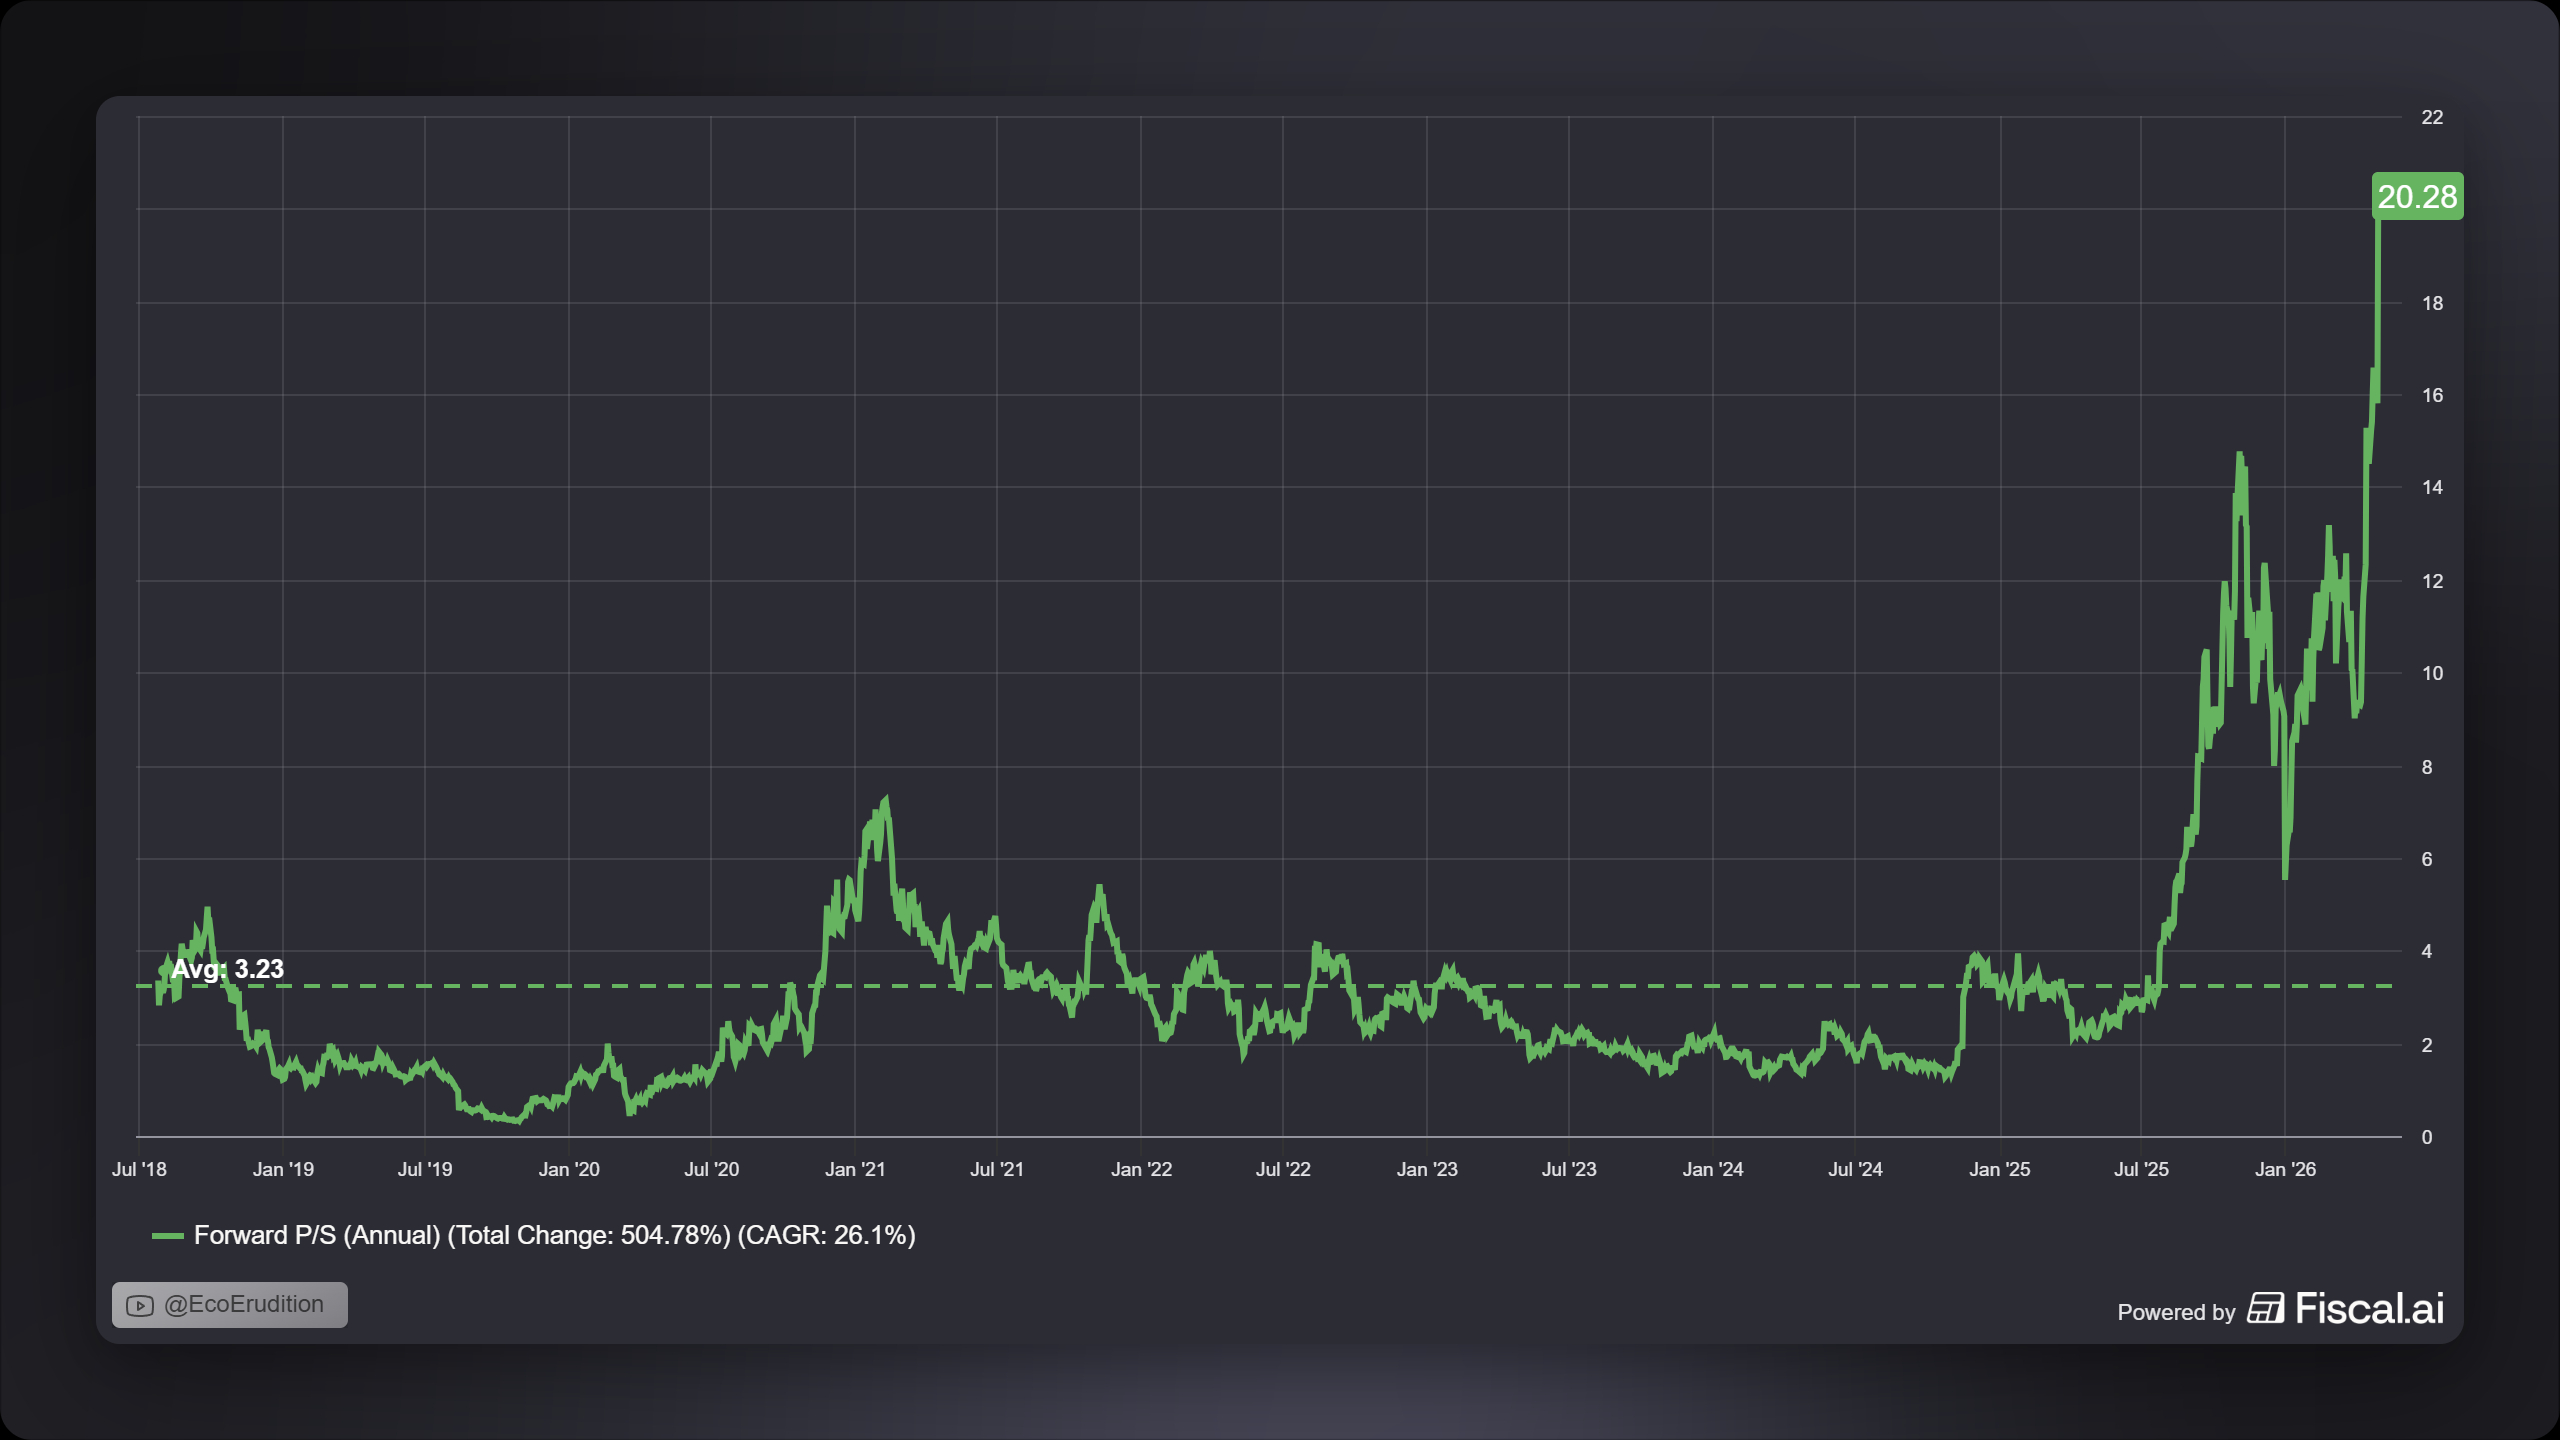Click the Jan '24 x-axis label
Image resolution: width=2560 pixels, height=1440 pixels.
click(1713, 1169)
